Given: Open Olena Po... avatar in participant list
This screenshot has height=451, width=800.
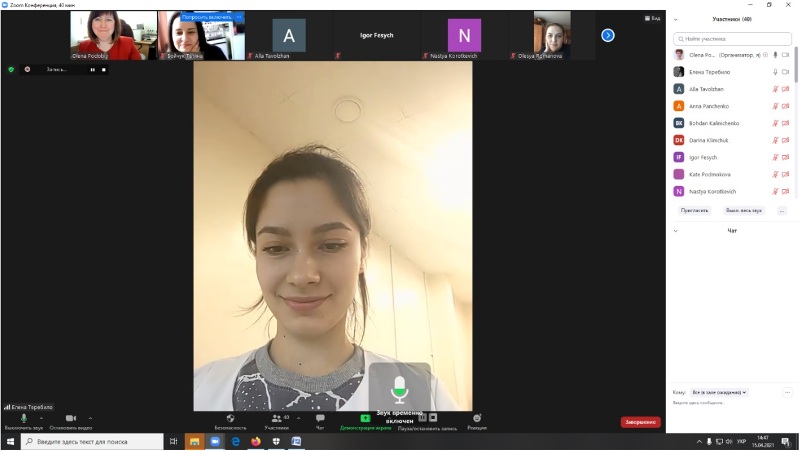Looking at the screenshot, I should (679, 55).
